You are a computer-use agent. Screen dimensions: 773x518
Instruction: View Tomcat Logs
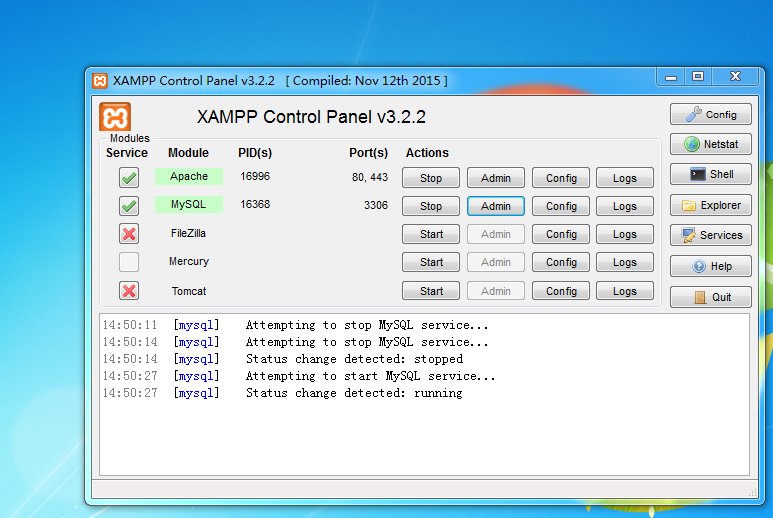625,291
